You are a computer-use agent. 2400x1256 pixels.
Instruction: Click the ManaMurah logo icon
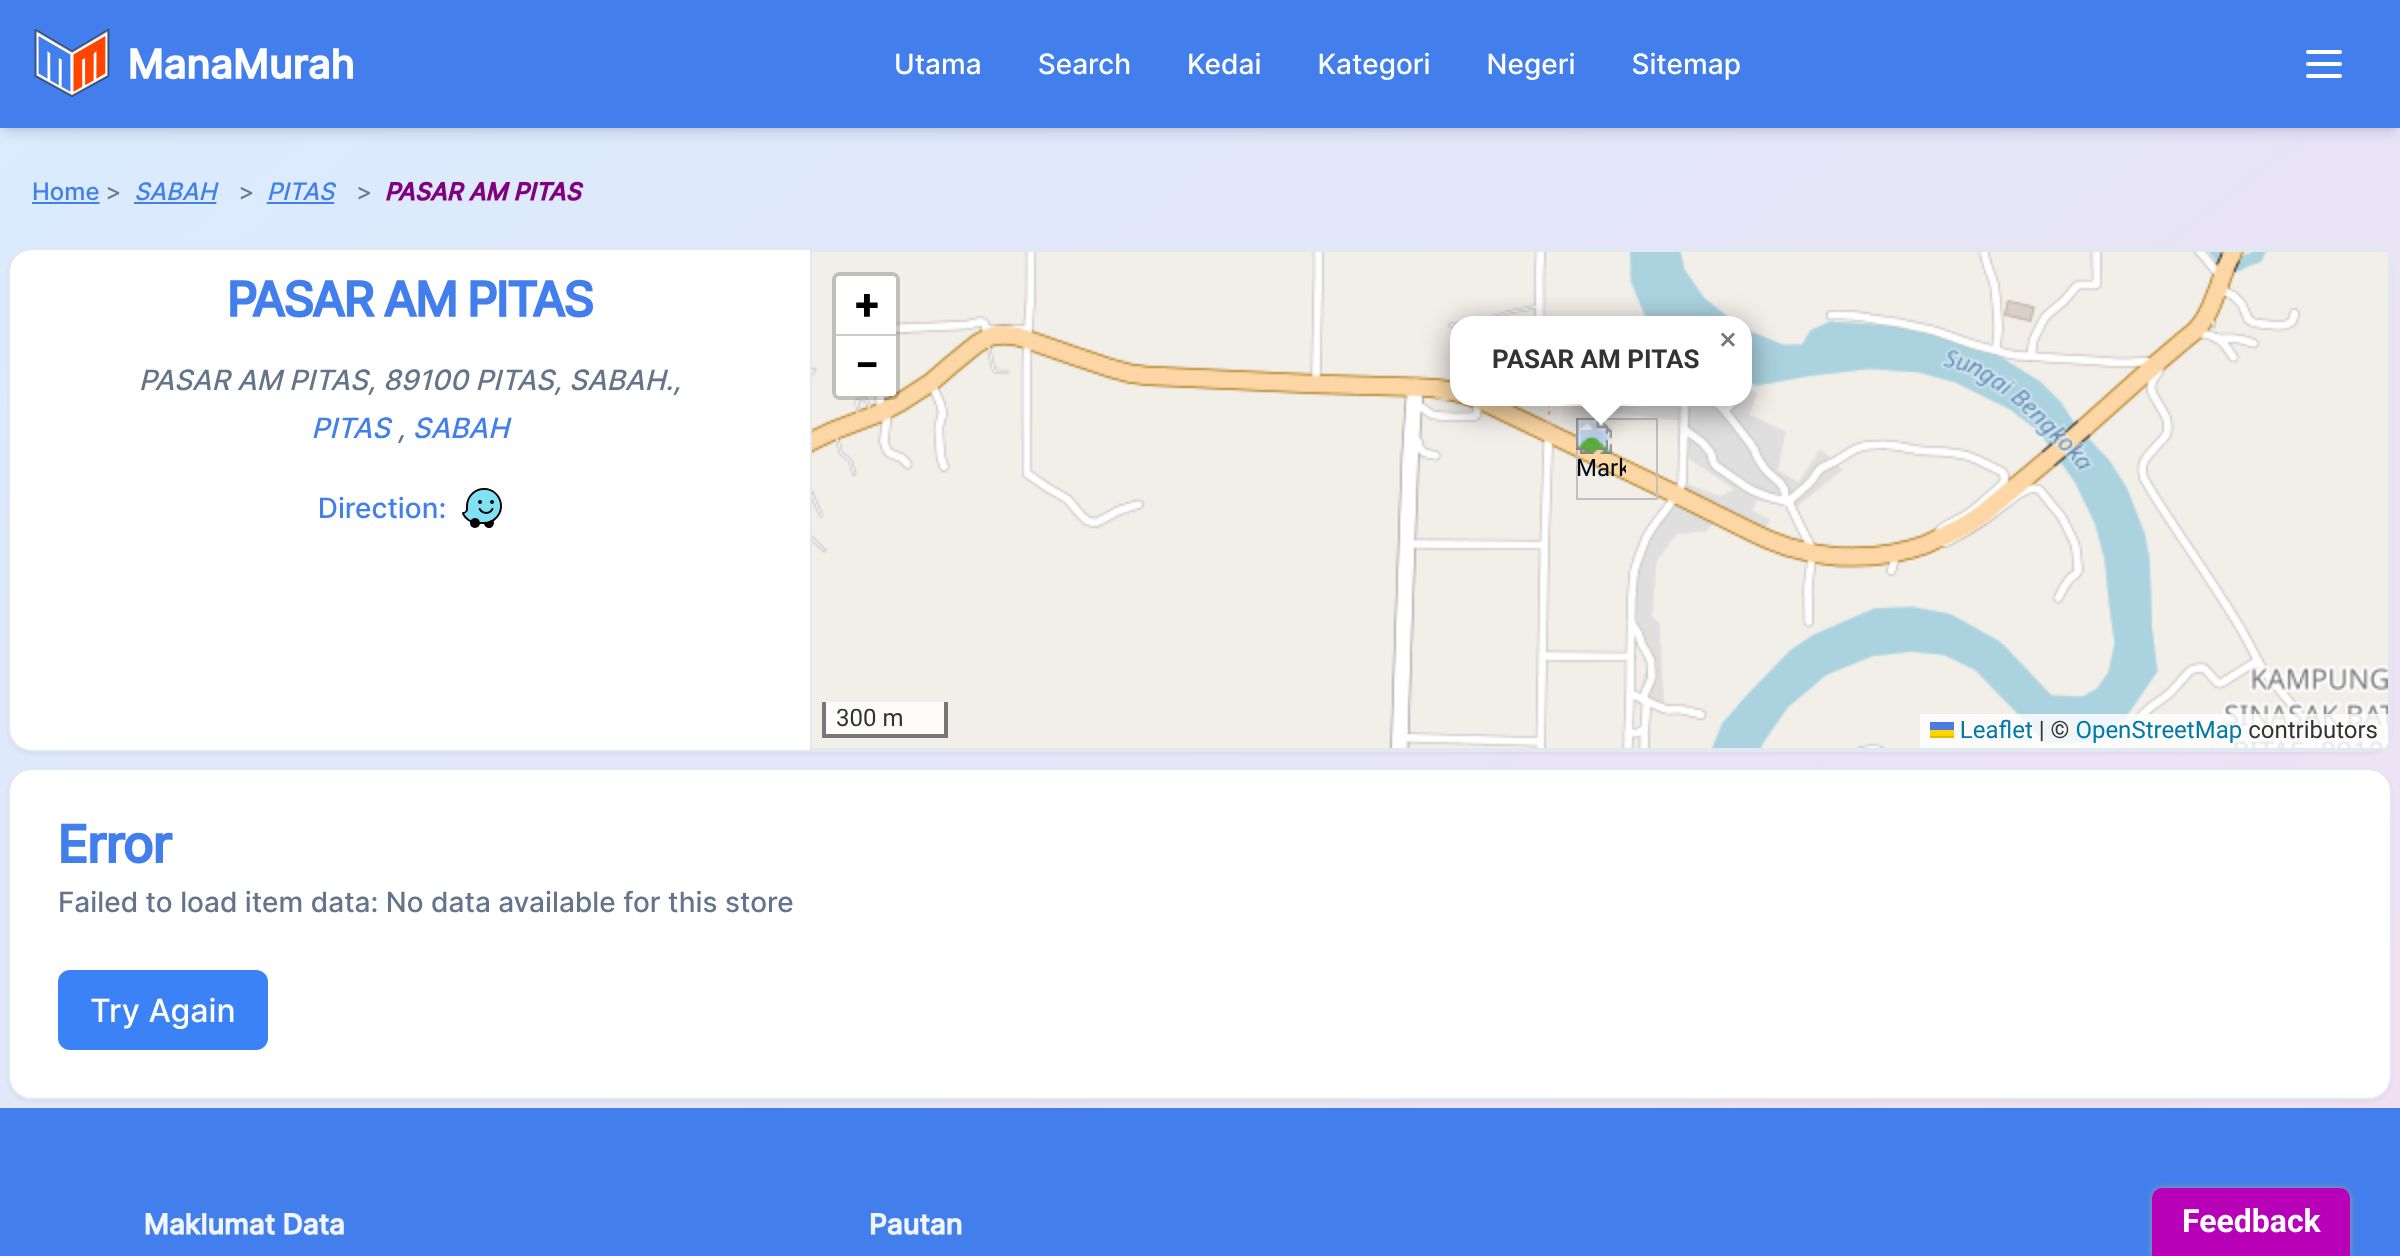(x=71, y=63)
